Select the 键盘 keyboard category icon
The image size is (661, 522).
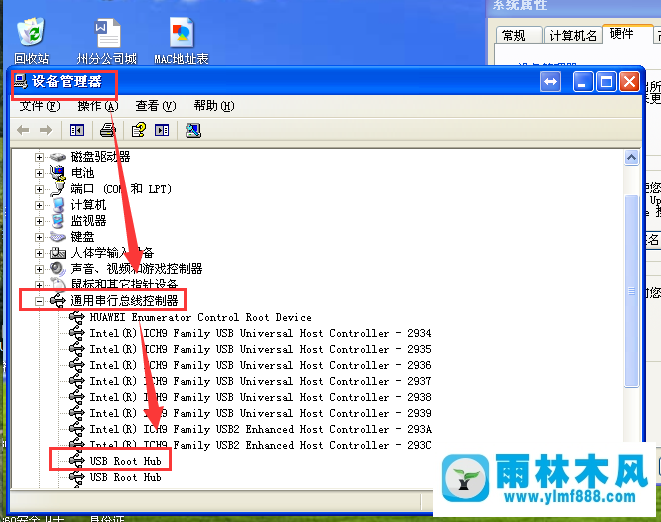tap(58, 237)
